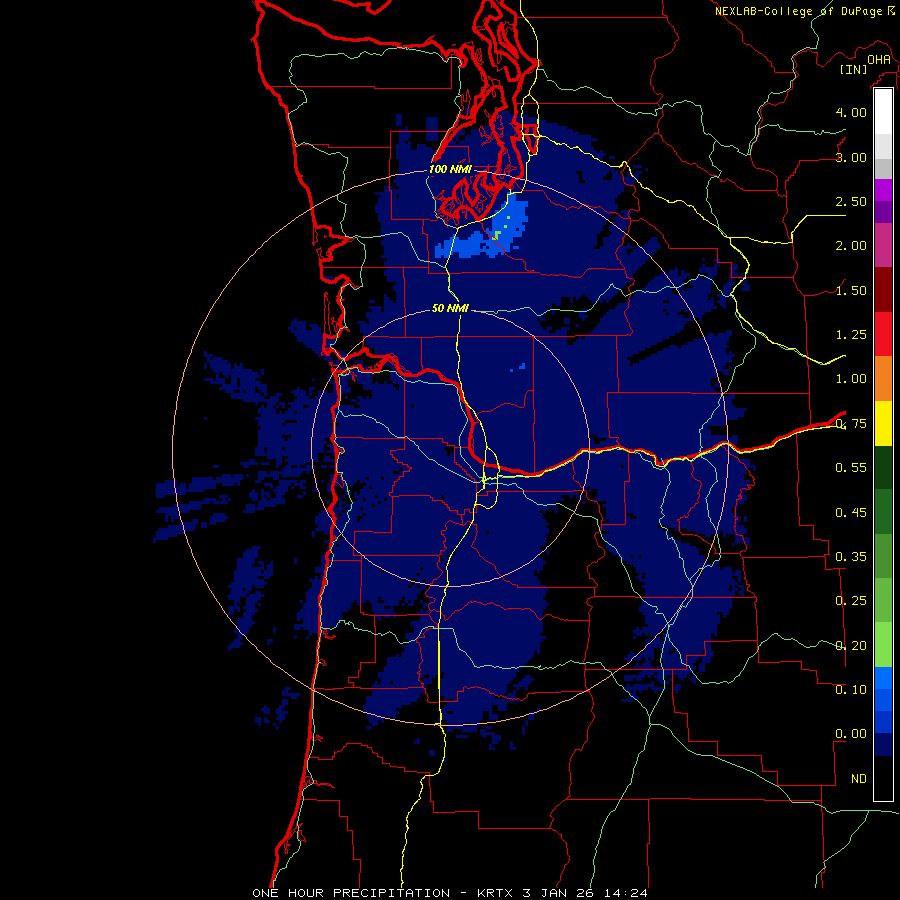Viewport: 900px width, 900px height.
Task: Click the 3.00 legend value
Action: (851, 157)
